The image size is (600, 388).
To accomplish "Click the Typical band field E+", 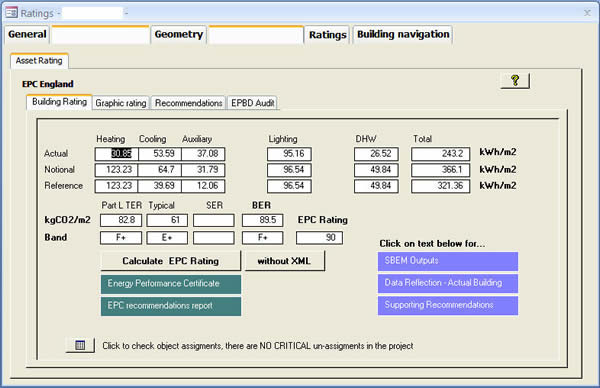I will coord(167,238).
